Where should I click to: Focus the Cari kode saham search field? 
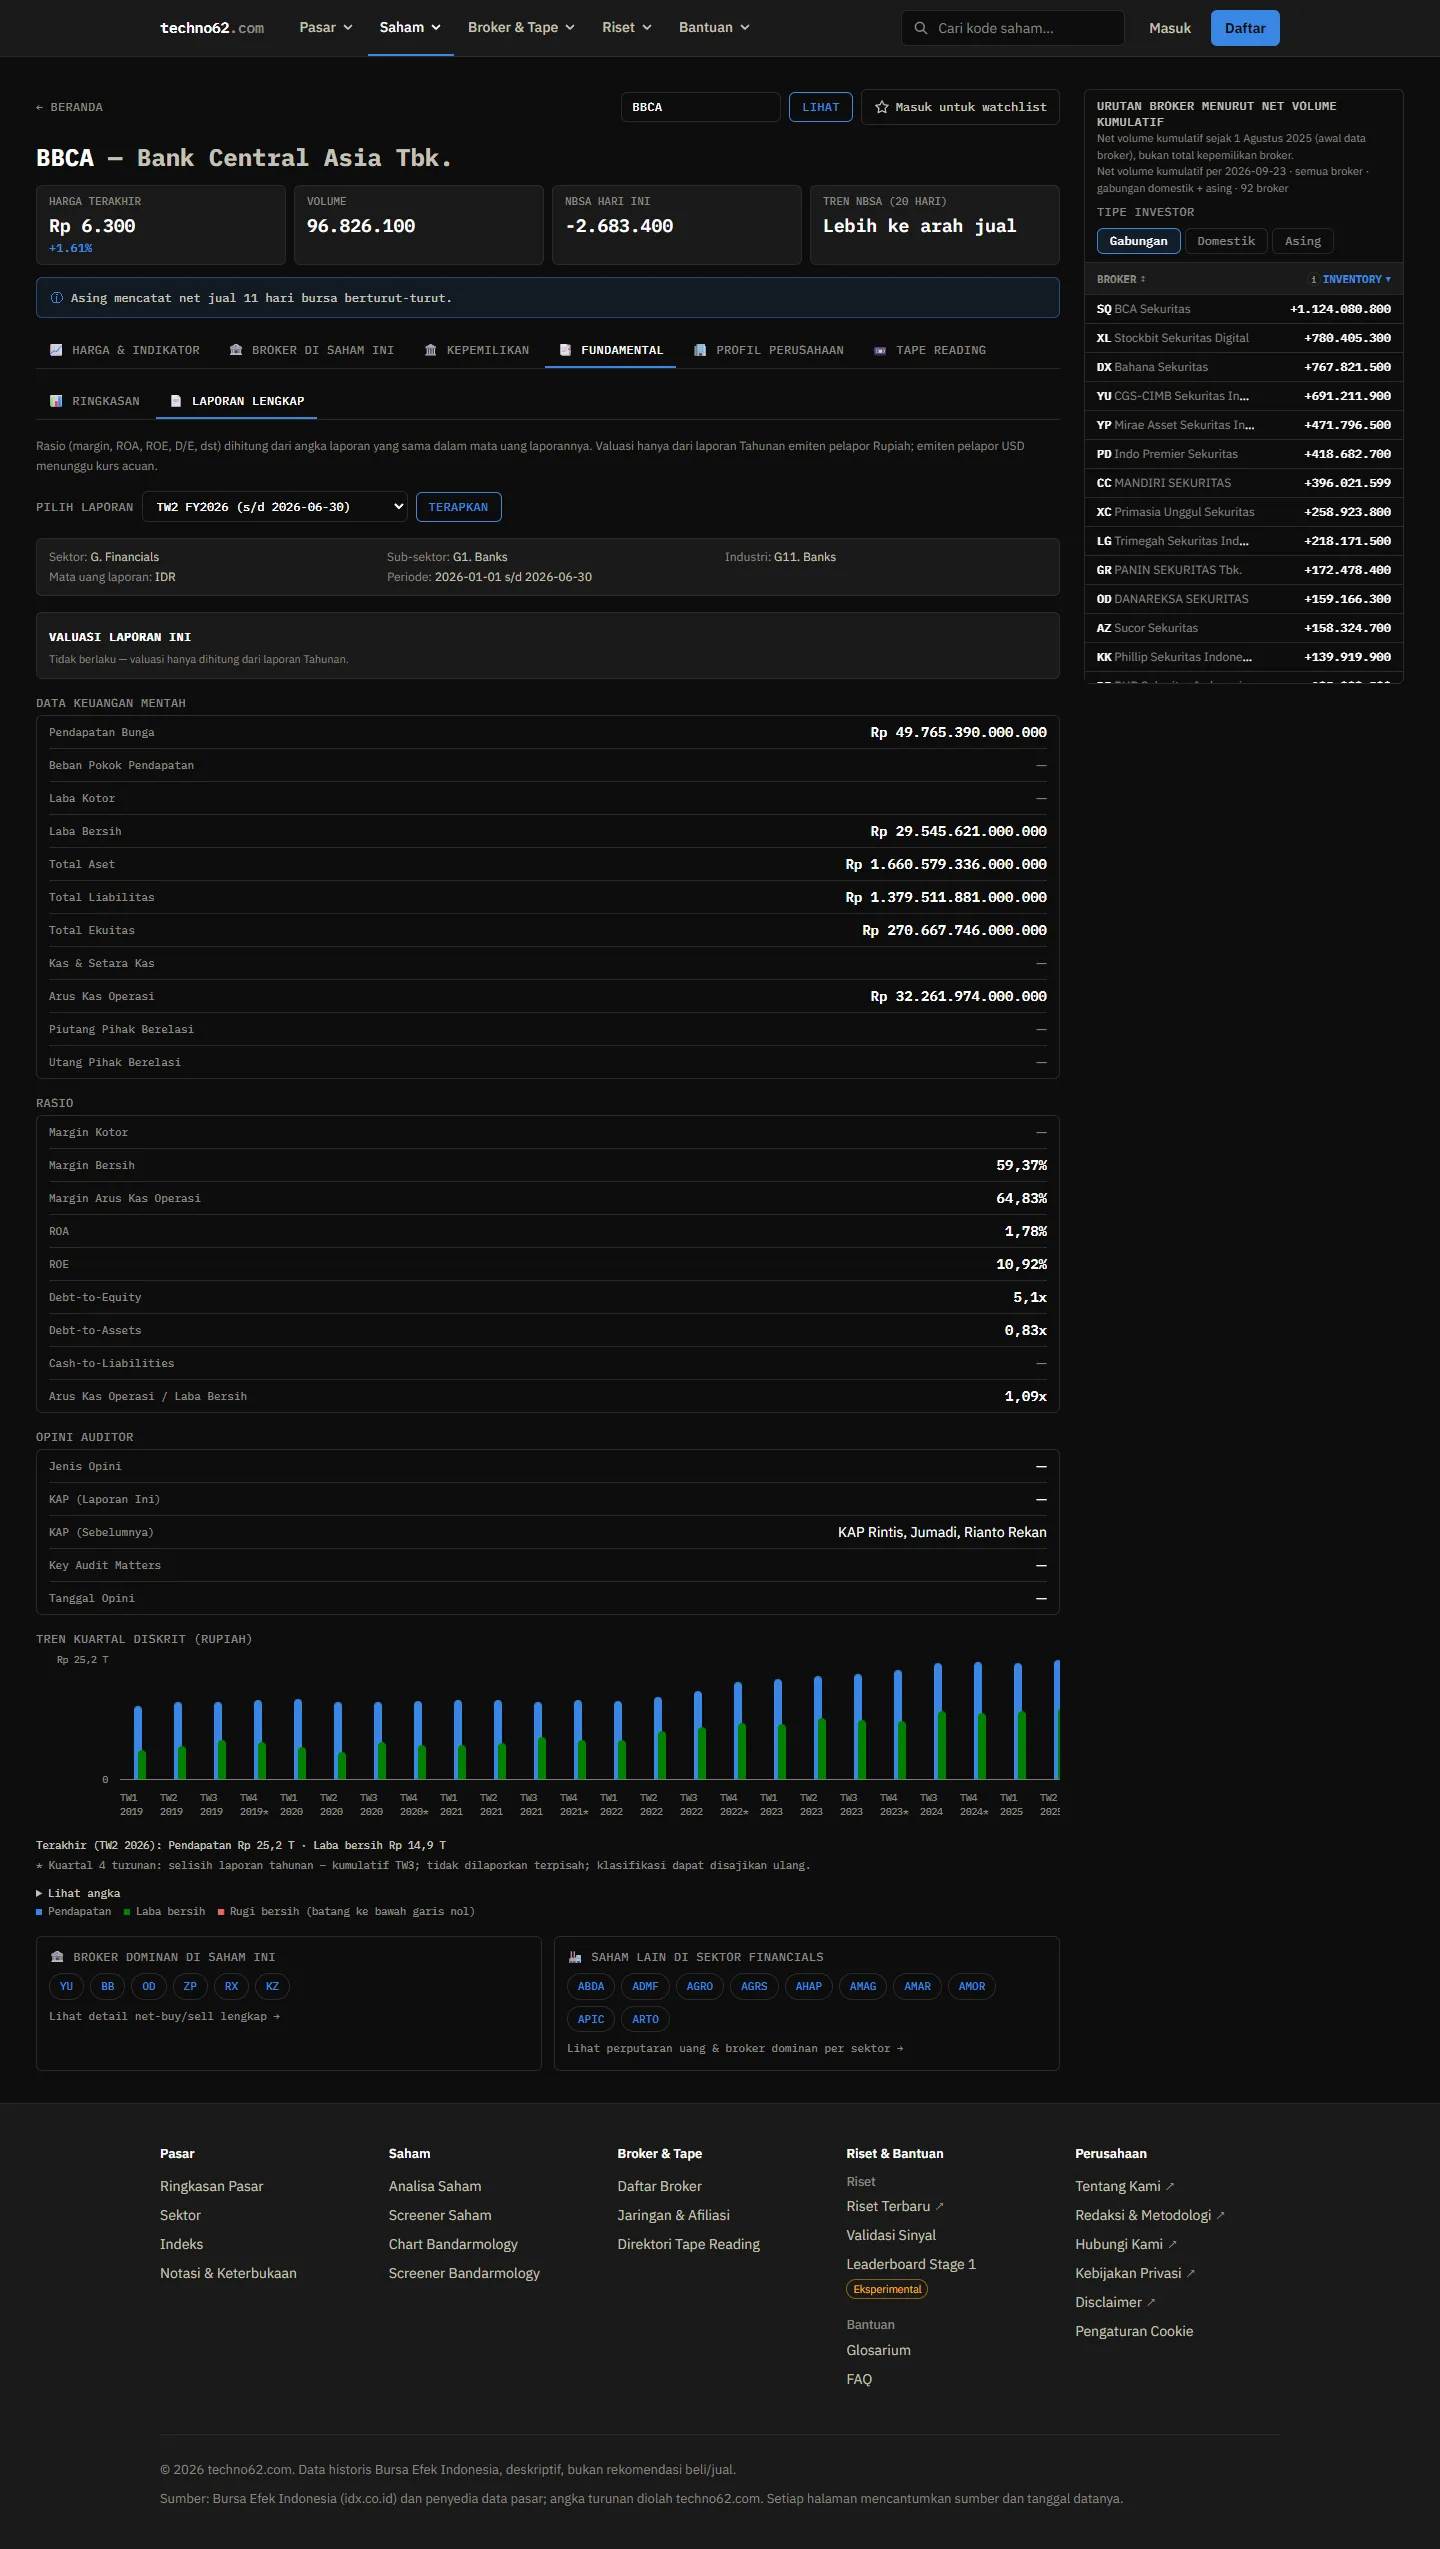point(1013,28)
